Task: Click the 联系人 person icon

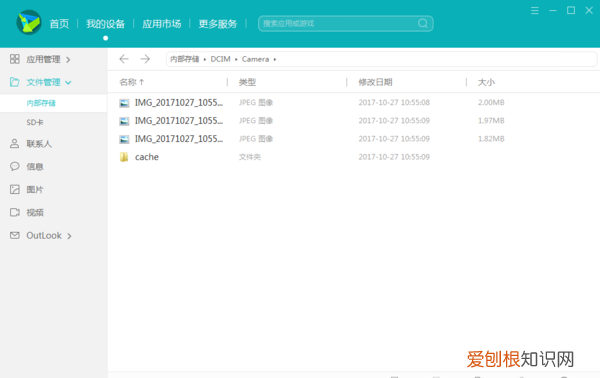Action: point(15,143)
